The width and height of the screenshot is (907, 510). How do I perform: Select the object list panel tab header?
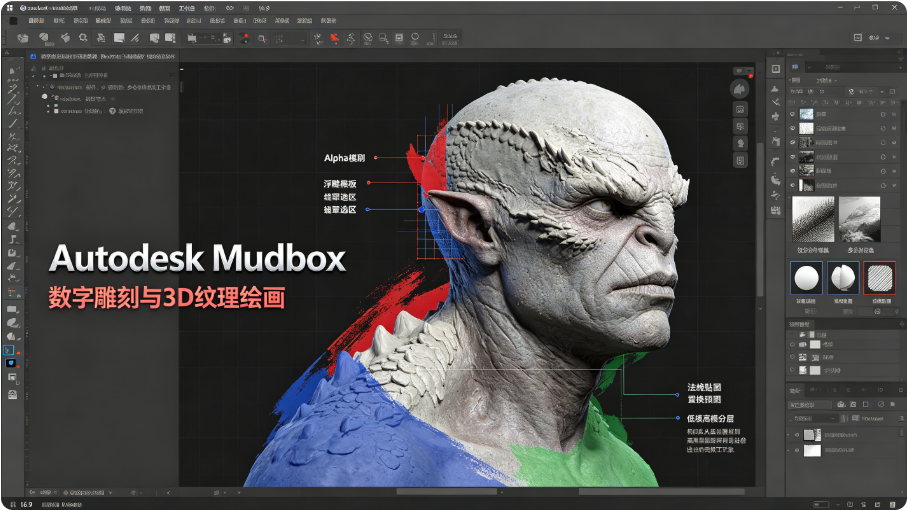click(800, 324)
